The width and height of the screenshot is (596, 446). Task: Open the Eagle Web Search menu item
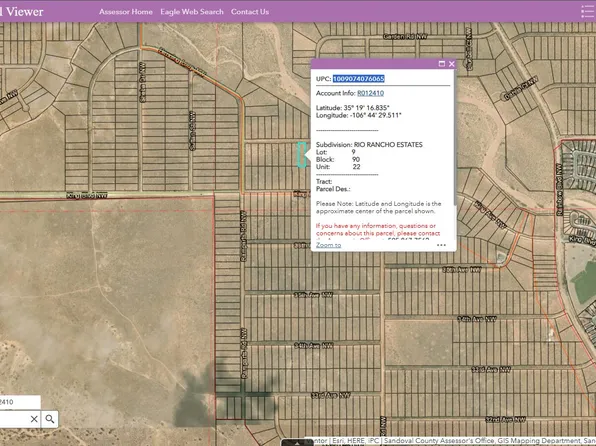coord(192,12)
